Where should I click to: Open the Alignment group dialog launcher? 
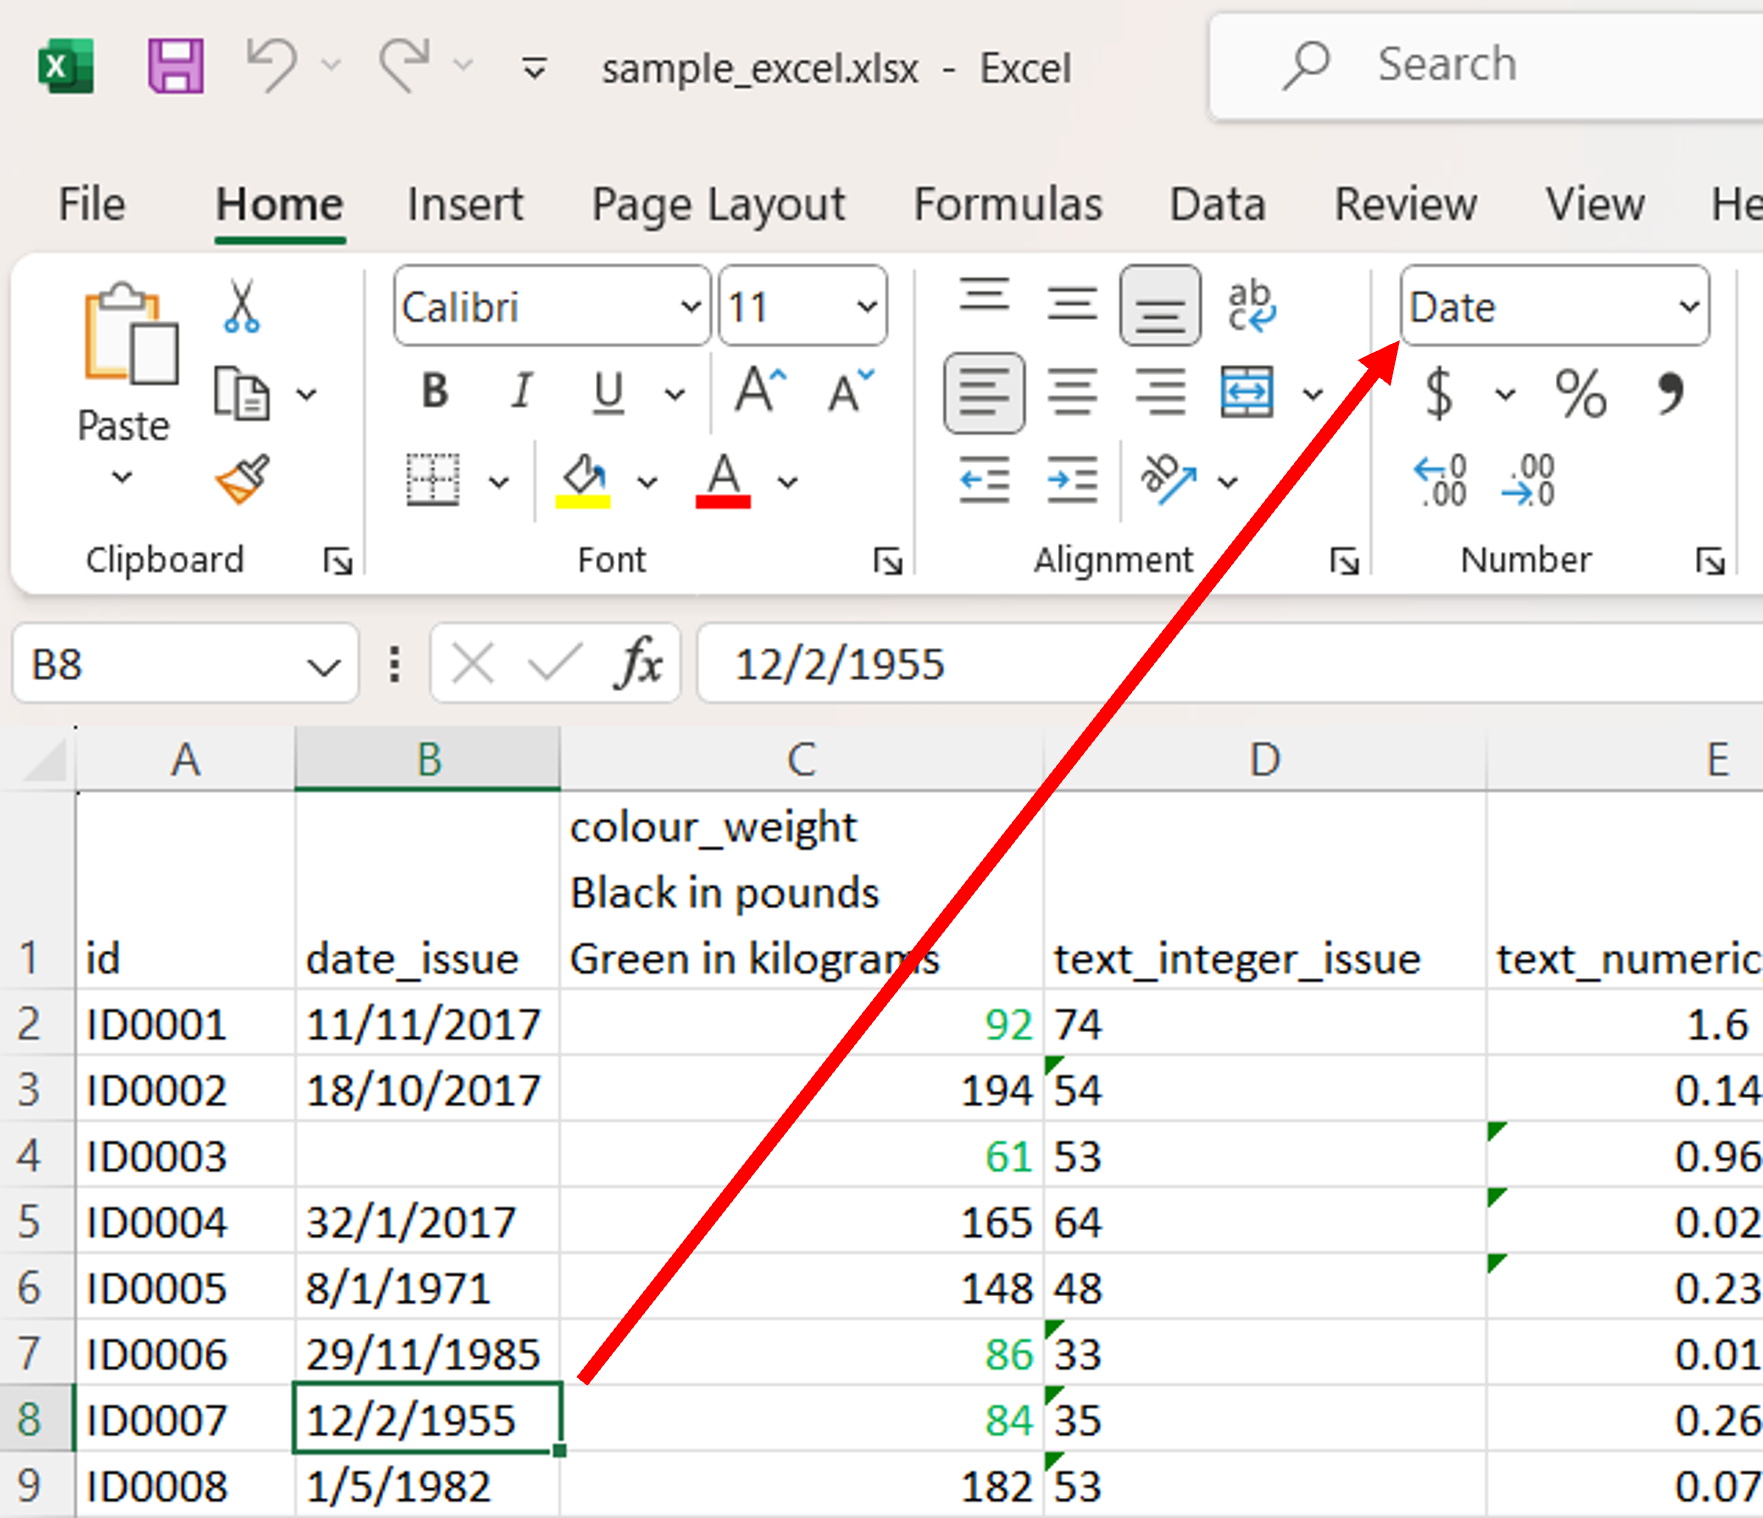pyautogui.click(x=1345, y=562)
